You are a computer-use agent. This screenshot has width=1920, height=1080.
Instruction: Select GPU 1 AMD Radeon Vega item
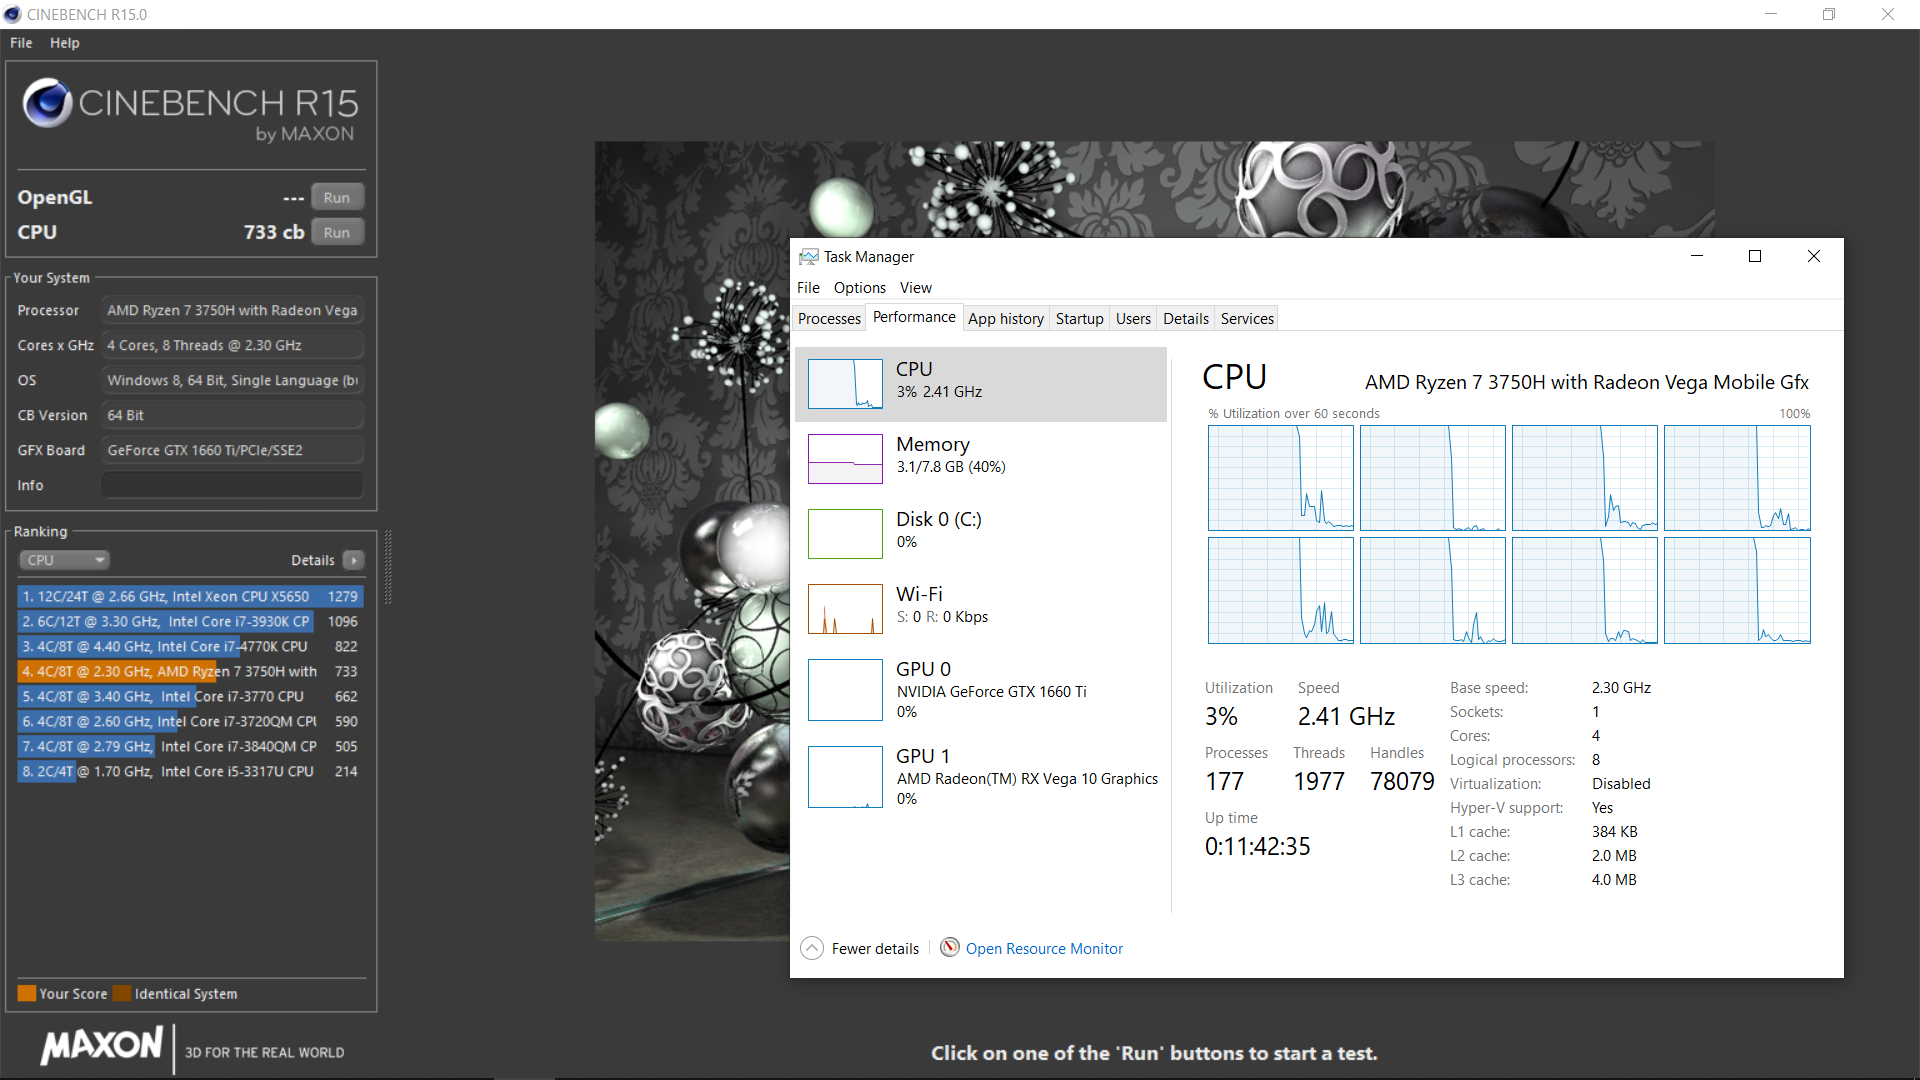(1025, 776)
